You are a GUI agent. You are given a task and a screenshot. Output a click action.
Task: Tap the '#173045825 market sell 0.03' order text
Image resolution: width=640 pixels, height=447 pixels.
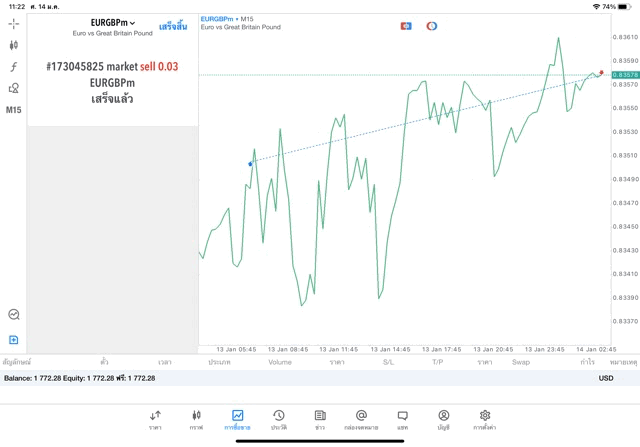tap(112, 67)
